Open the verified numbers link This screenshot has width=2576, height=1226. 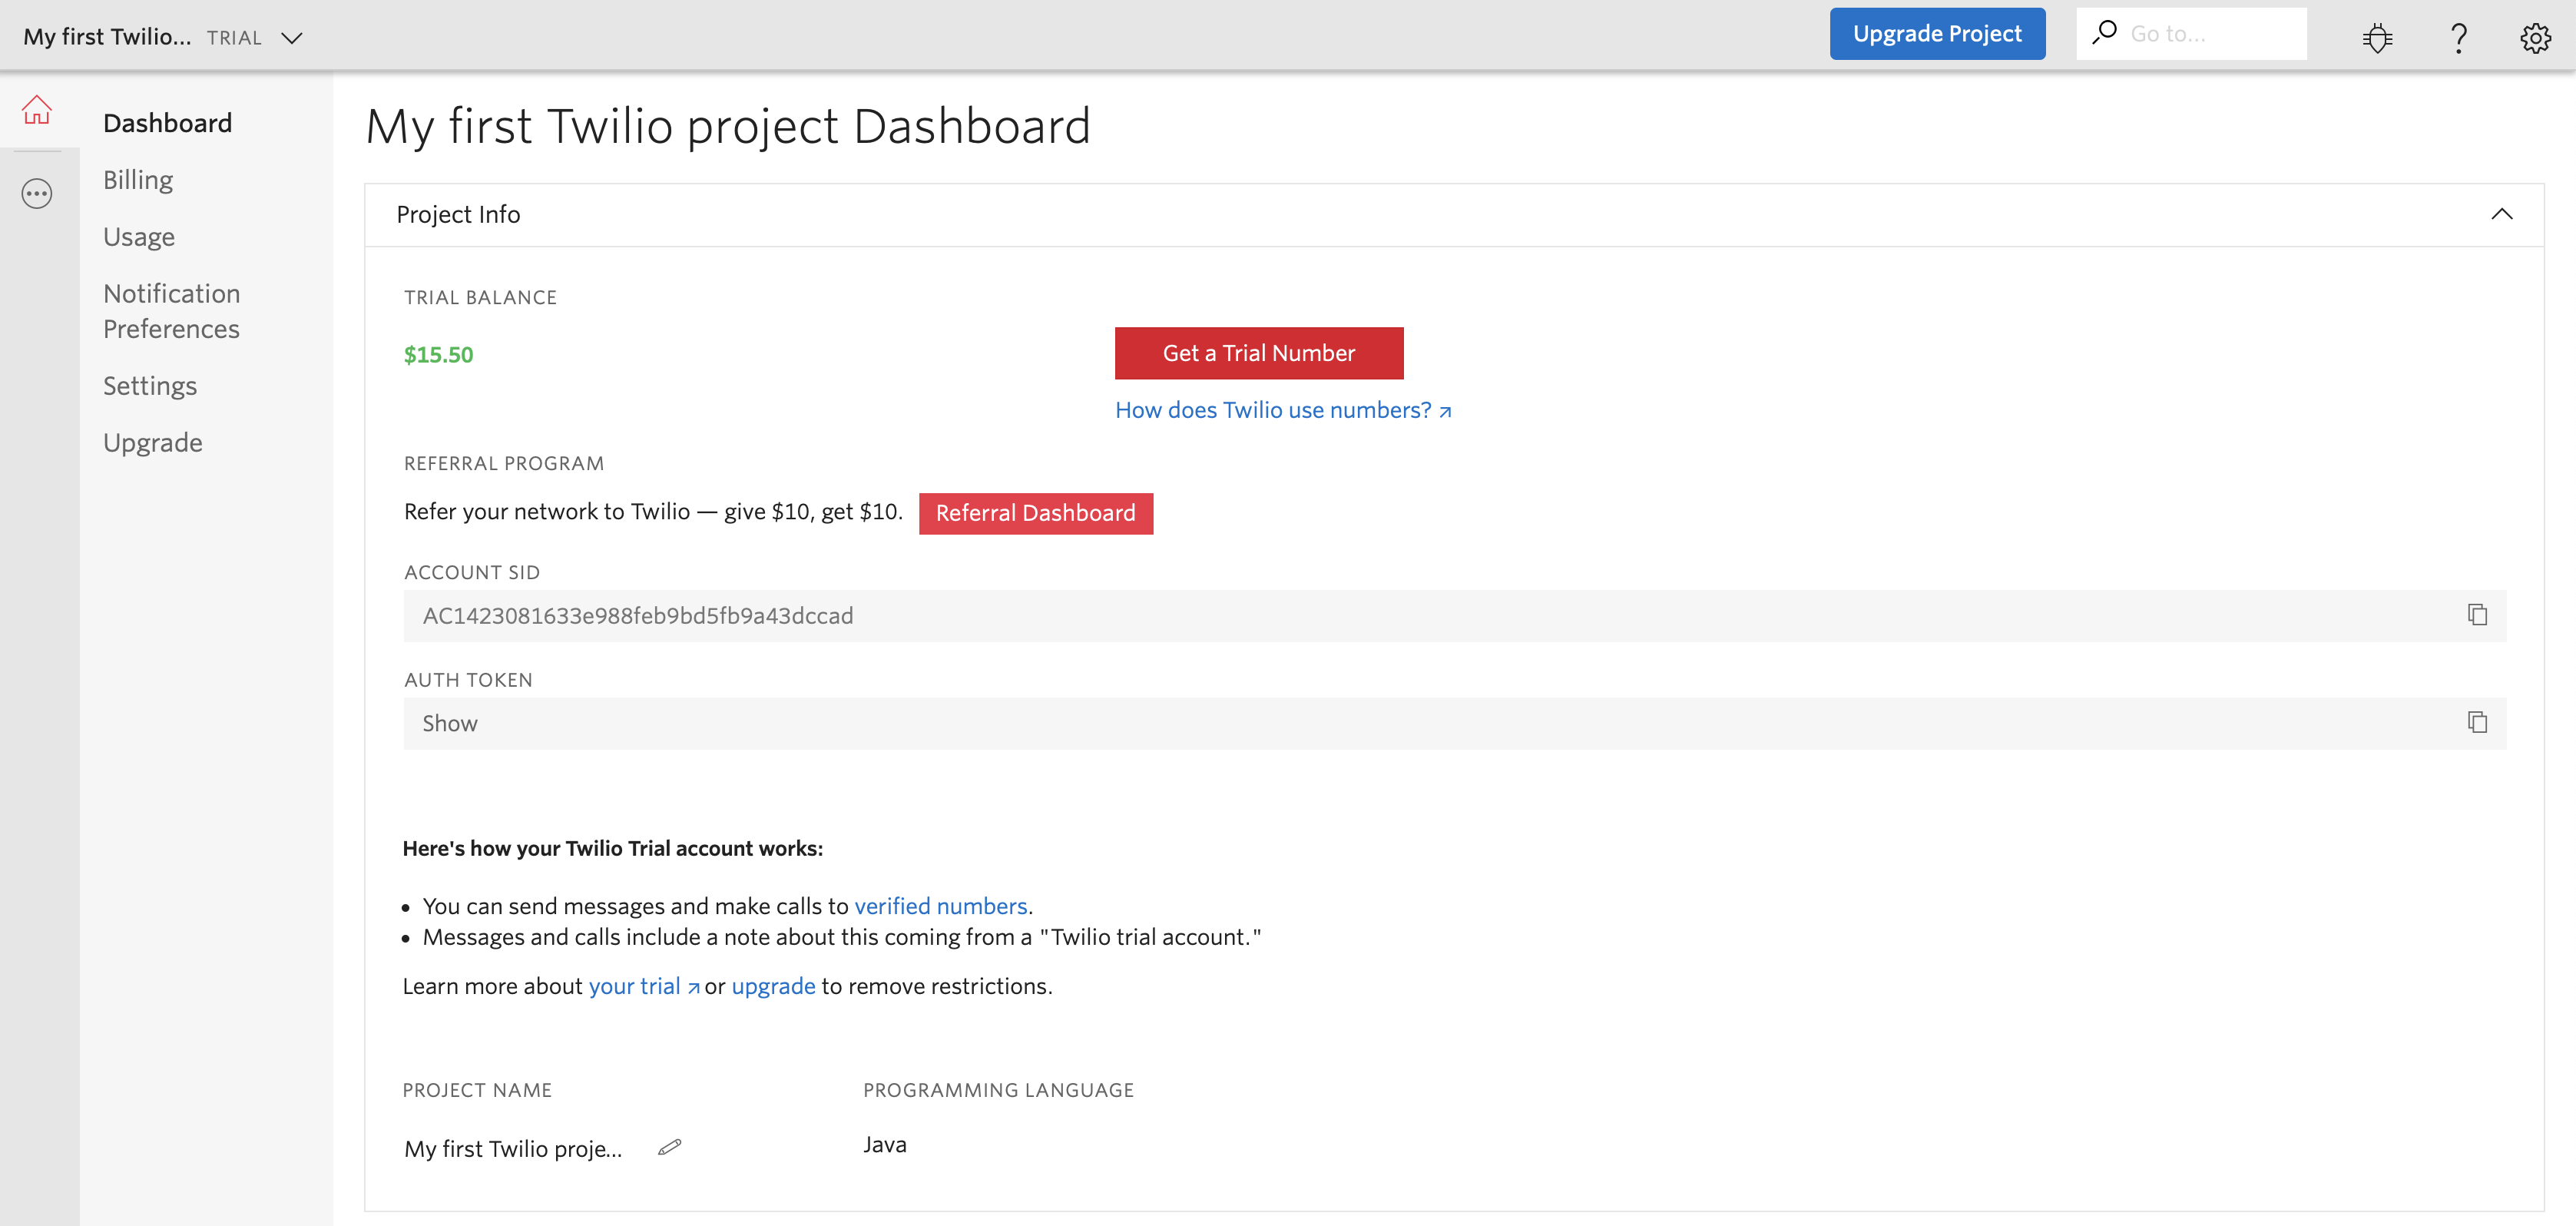(940, 906)
